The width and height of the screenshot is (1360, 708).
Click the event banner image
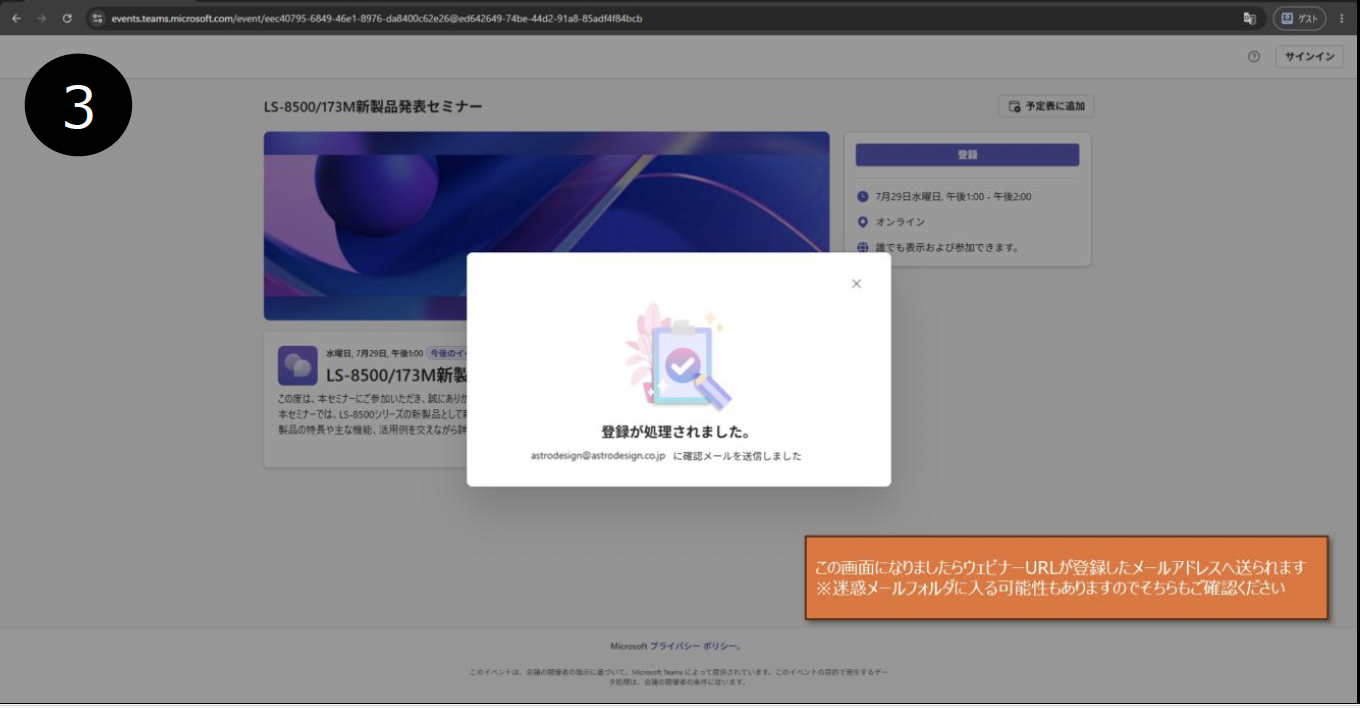(x=546, y=226)
